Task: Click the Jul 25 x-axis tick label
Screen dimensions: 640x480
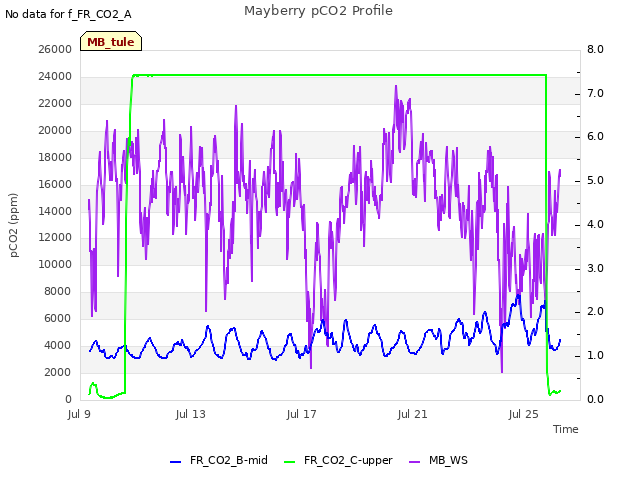Action: tap(524, 414)
